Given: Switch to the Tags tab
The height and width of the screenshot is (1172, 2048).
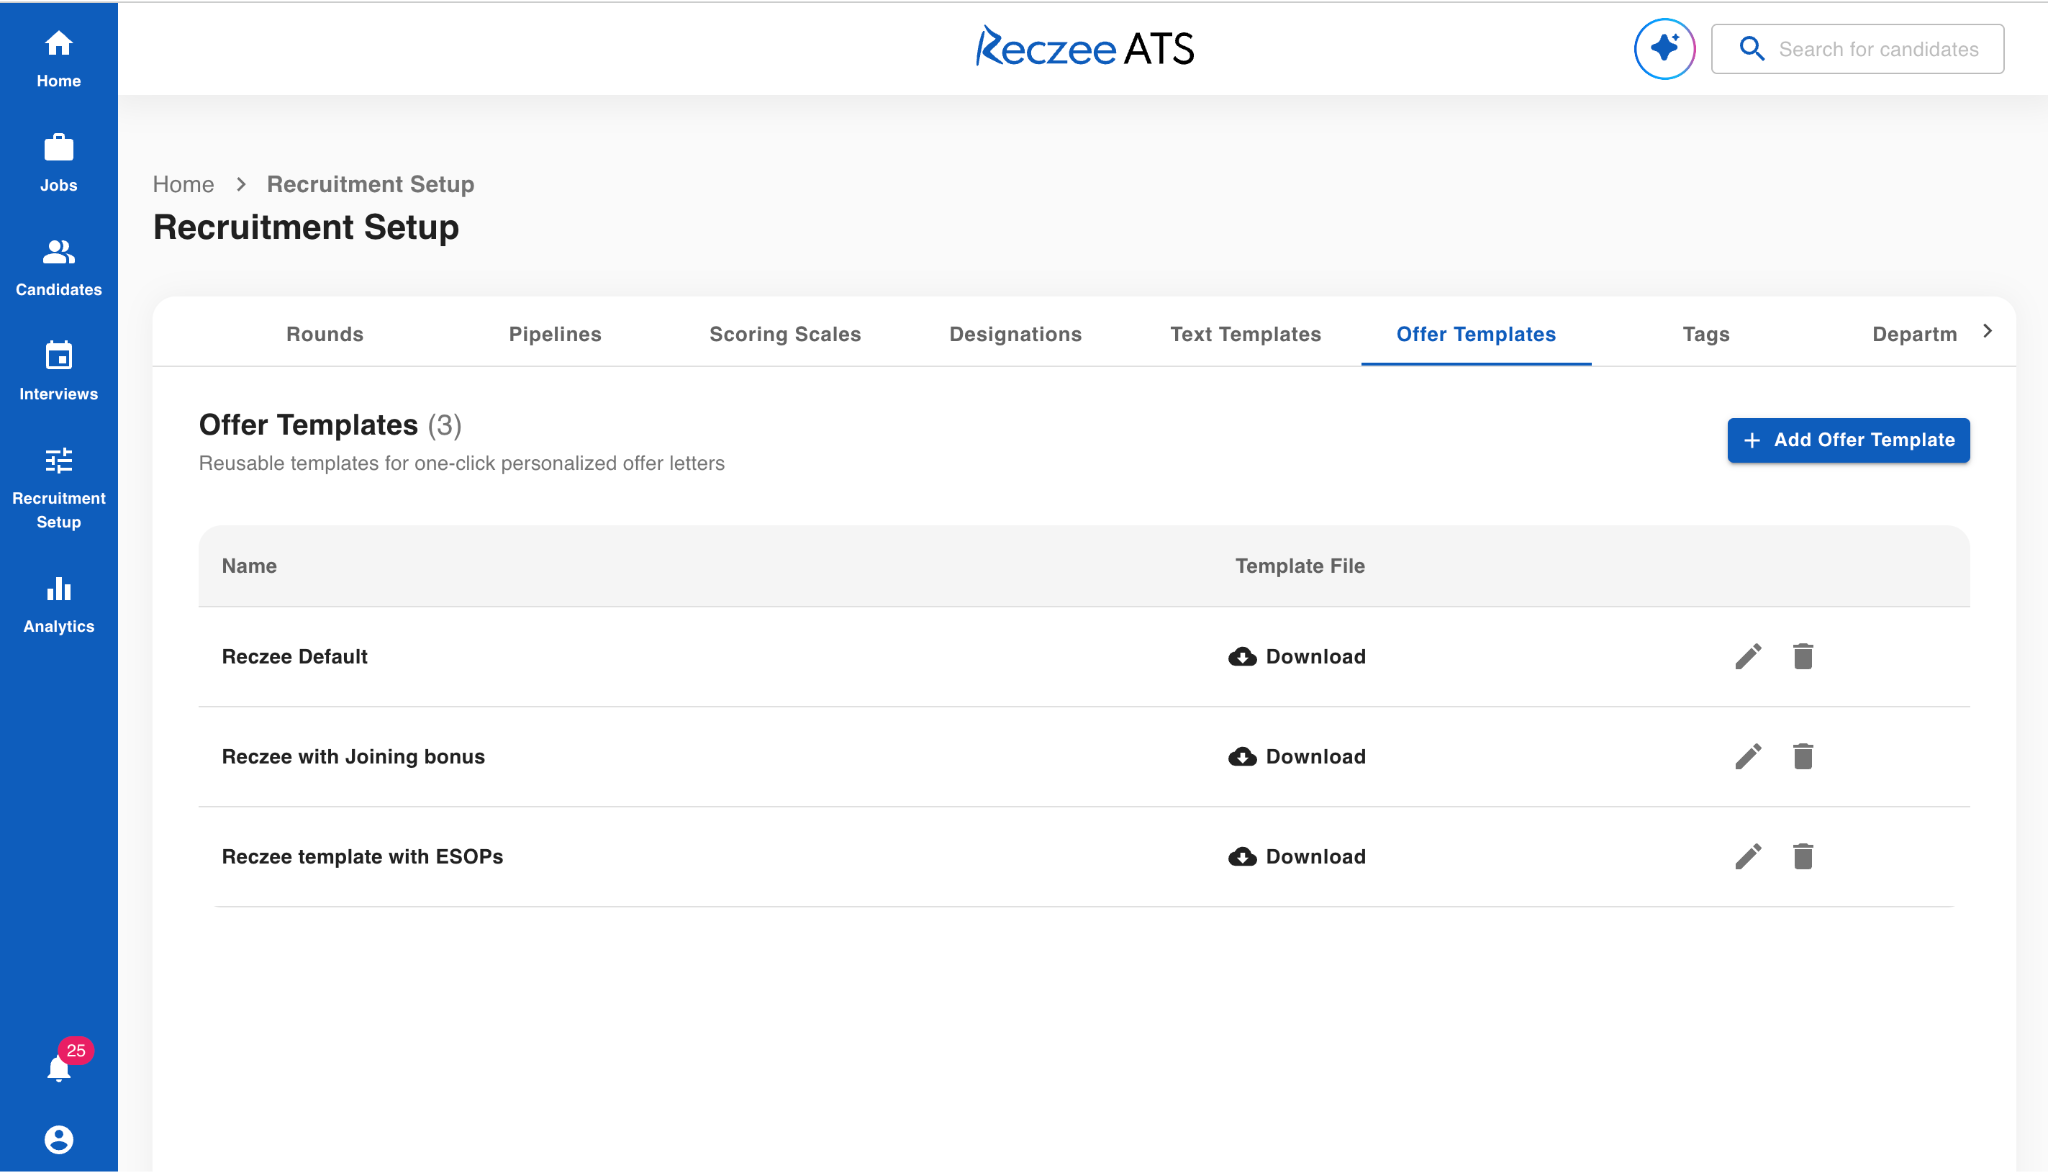Looking at the screenshot, I should tap(1706, 334).
